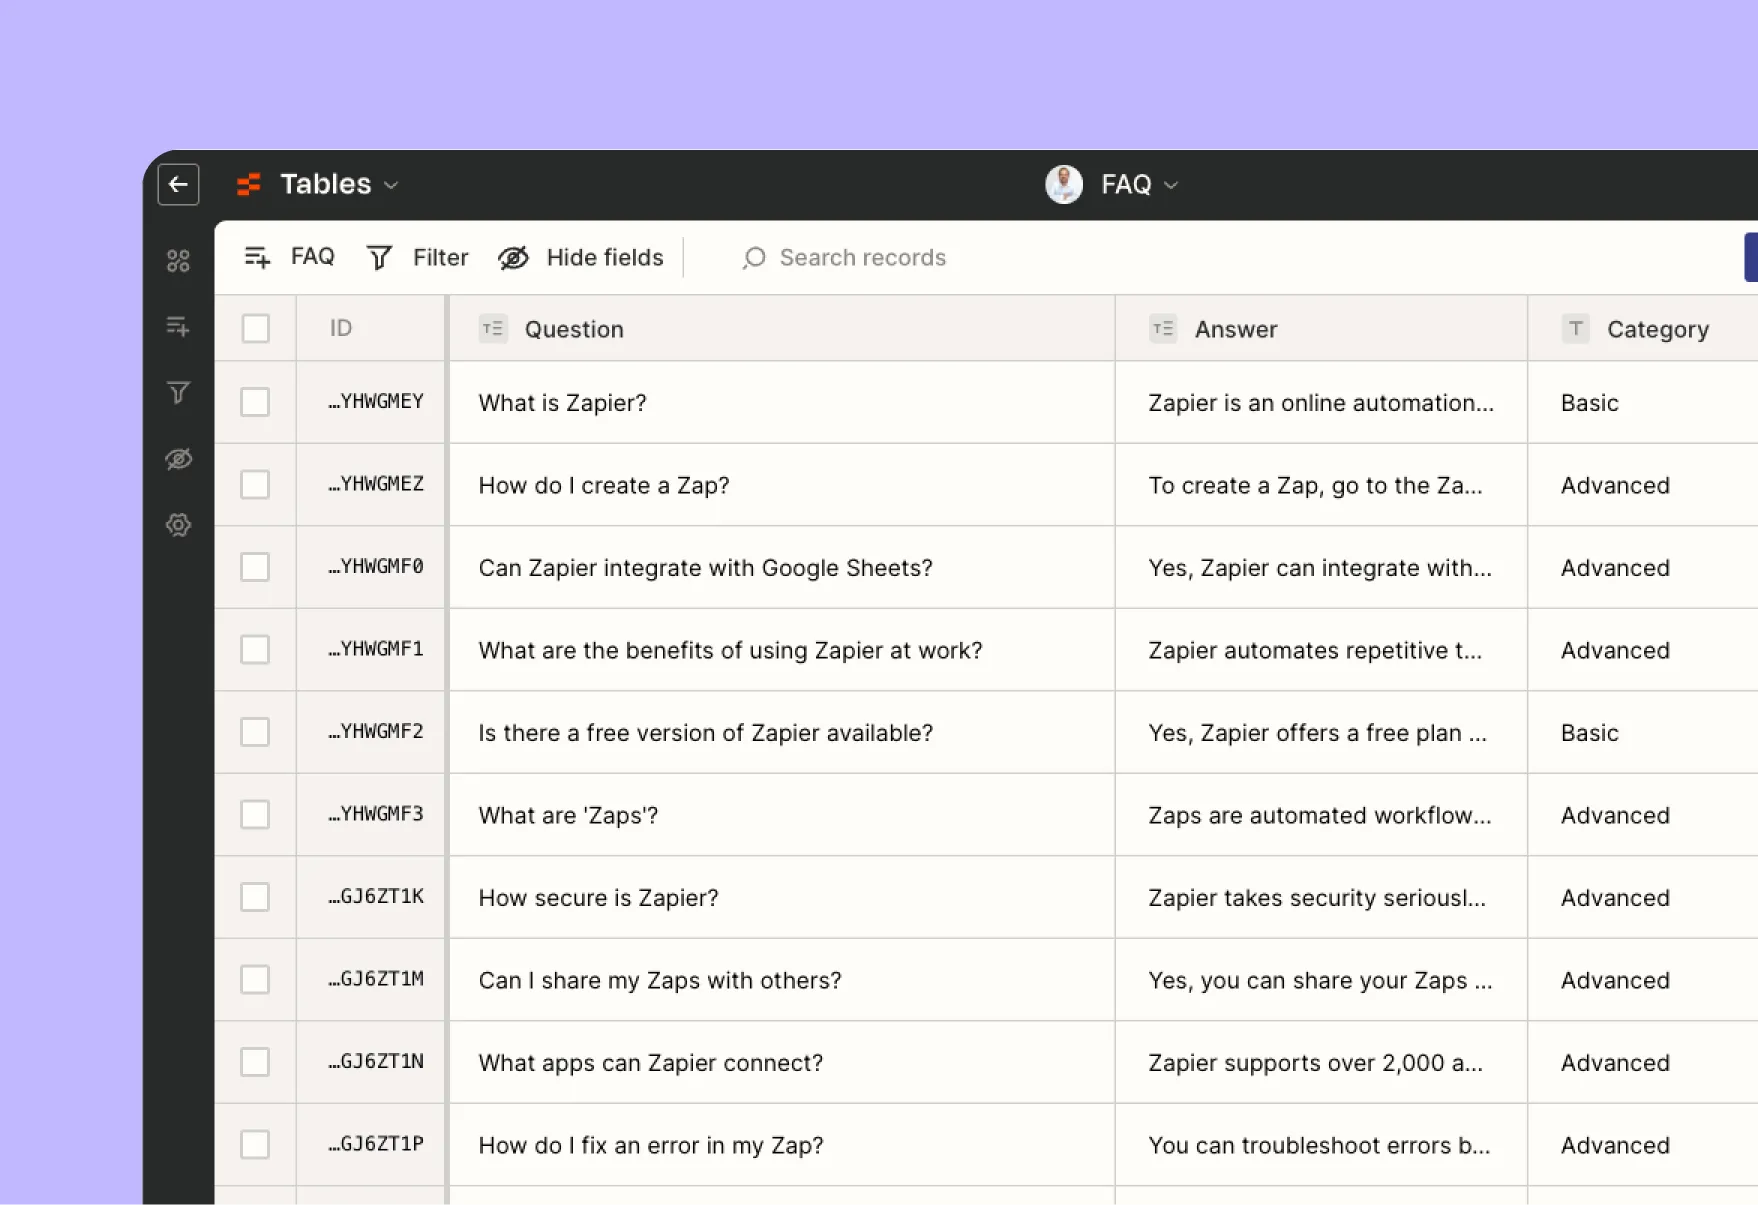Toggle the select-all checkbox in header
Viewport: 1758px width, 1205px height.
coord(255,328)
